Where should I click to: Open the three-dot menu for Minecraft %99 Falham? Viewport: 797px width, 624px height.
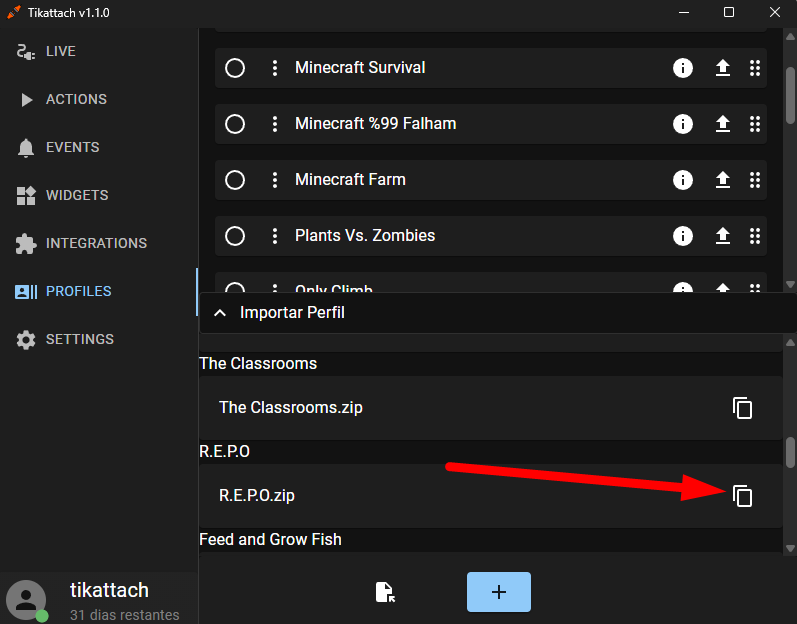tap(274, 124)
